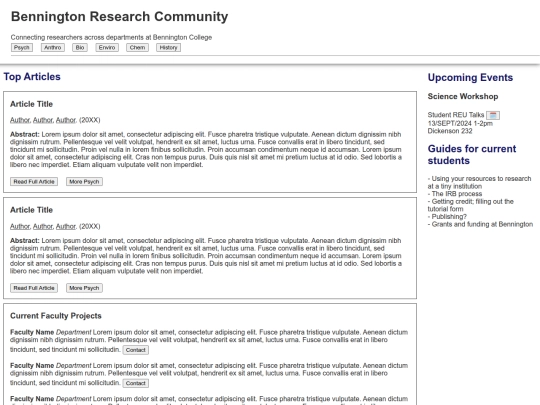The image size is (540, 405).
Task: Open the History department button
Action: click(x=168, y=48)
